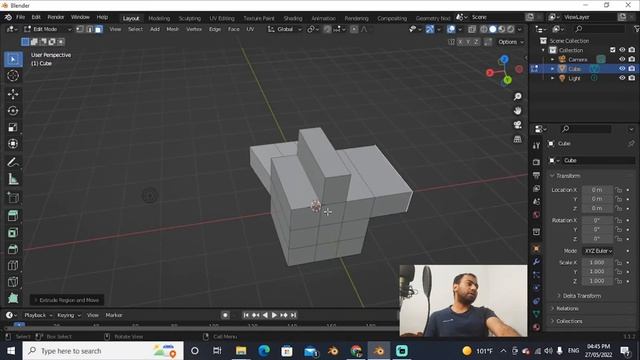Uncheck Collection exclude checkbox
Screen dimensions: 640x360
(x=613, y=50)
